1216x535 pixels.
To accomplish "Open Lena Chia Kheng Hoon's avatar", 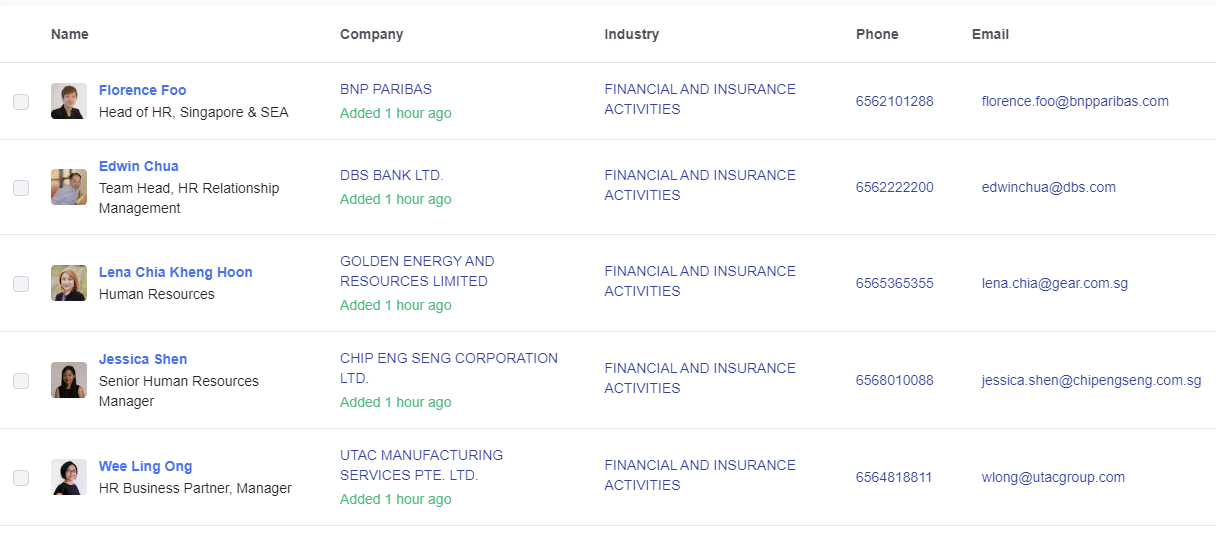I will (x=69, y=283).
